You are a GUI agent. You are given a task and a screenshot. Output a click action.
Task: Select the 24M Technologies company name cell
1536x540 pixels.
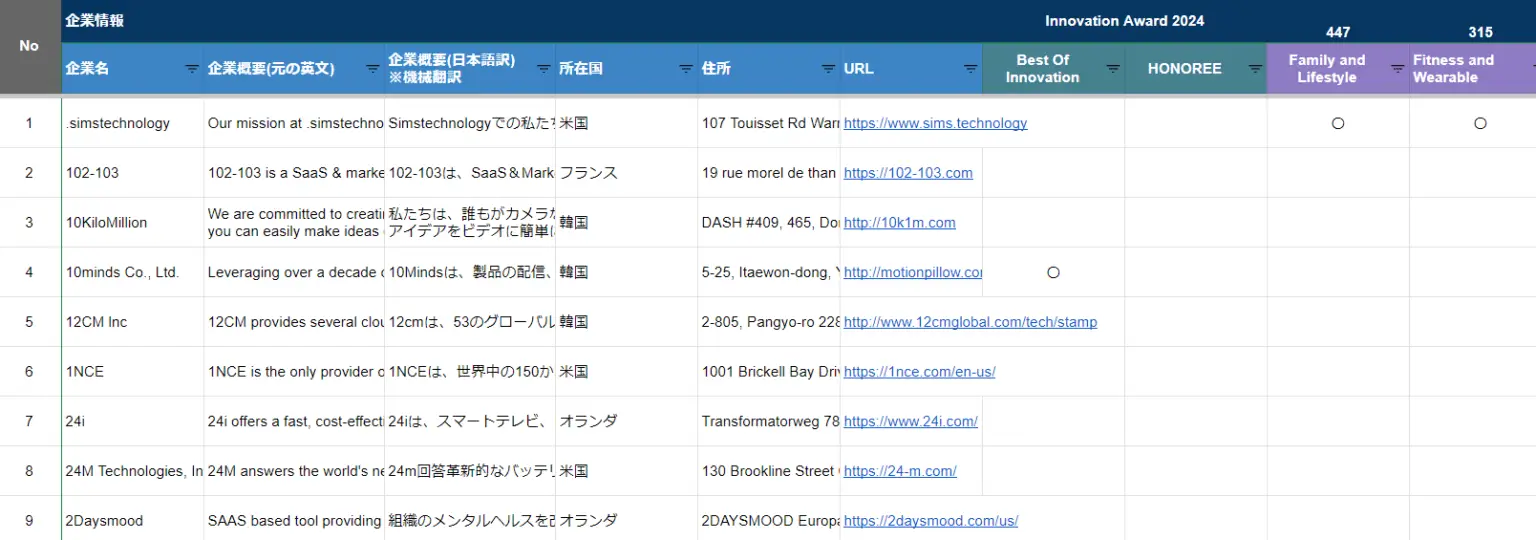pos(133,471)
